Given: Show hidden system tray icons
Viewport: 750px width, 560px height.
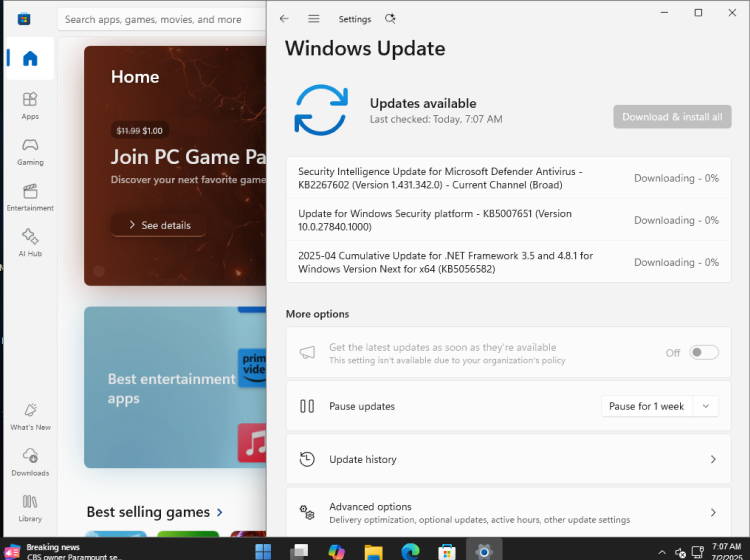Looking at the screenshot, I should [x=662, y=552].
